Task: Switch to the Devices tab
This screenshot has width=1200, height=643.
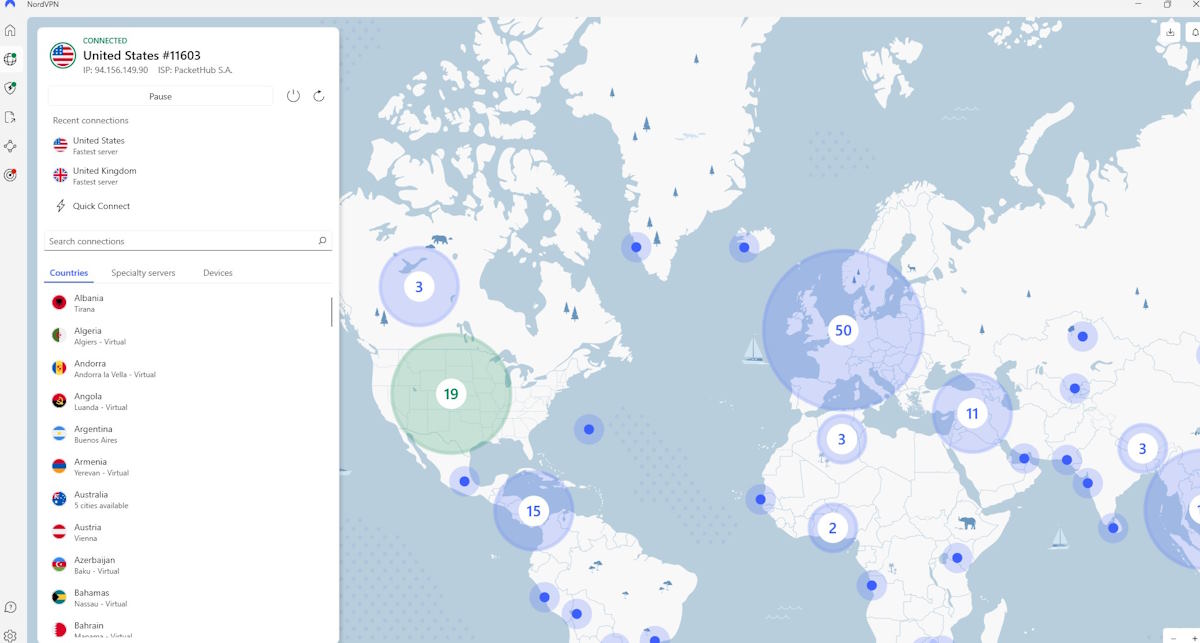Action: tap(218, 273)
